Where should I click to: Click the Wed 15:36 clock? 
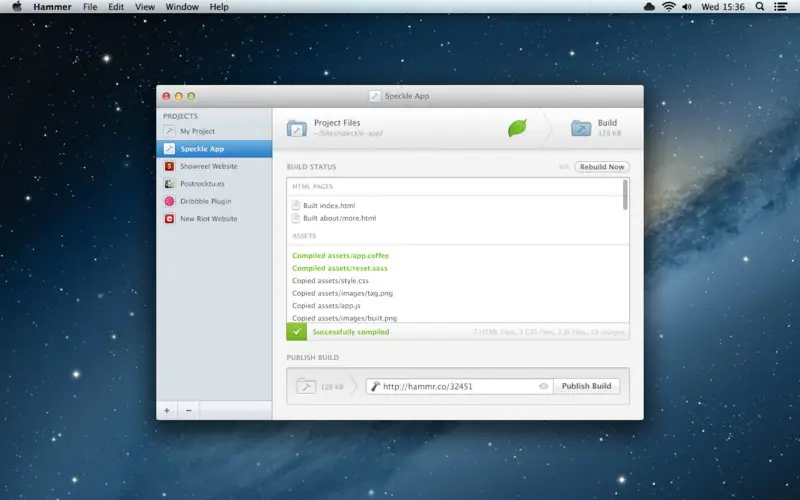coord(722,7)
